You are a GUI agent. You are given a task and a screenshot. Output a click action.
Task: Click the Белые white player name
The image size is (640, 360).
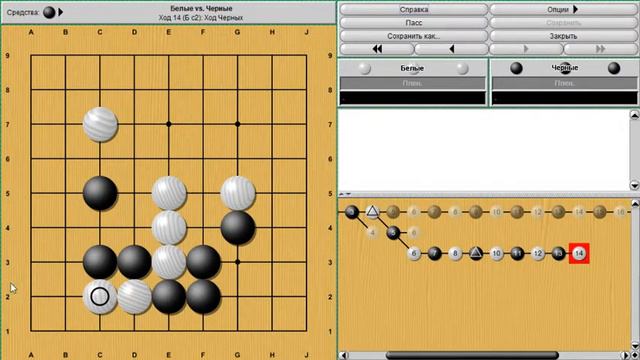[412, 68]
